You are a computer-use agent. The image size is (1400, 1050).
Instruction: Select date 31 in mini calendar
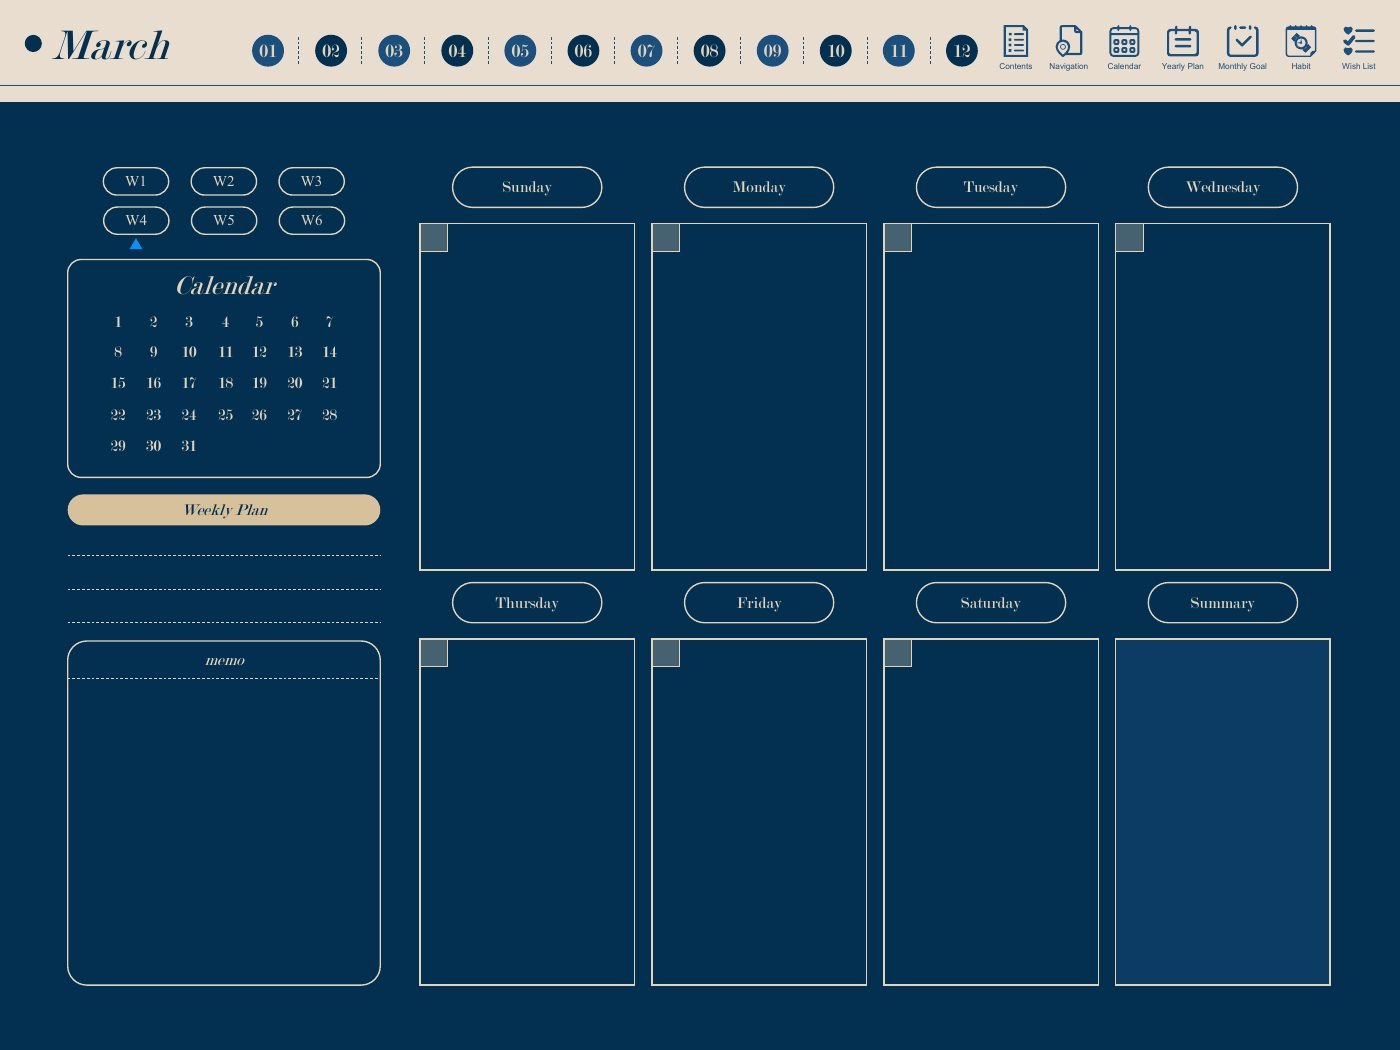(189, 446)
